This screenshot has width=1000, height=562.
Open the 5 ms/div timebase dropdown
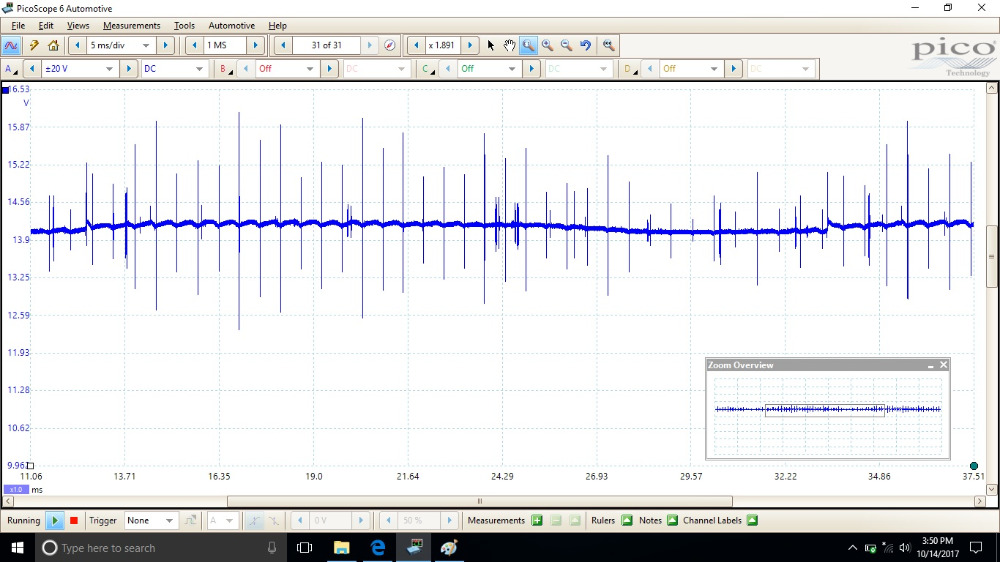coord(146,45)
